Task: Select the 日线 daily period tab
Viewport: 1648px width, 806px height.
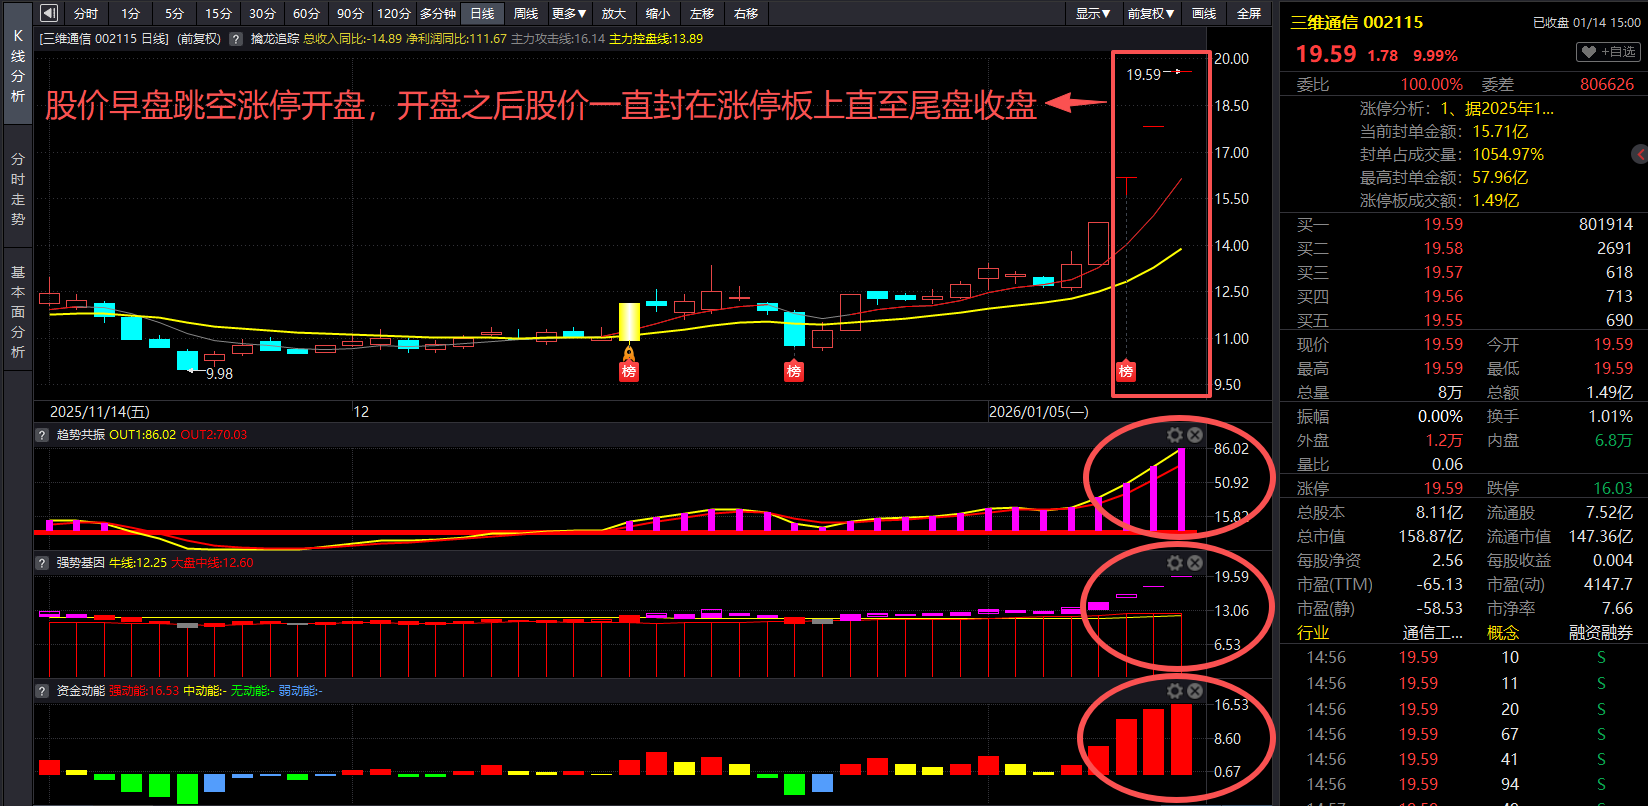Action: pyautogui.click(x=482, y=13)
